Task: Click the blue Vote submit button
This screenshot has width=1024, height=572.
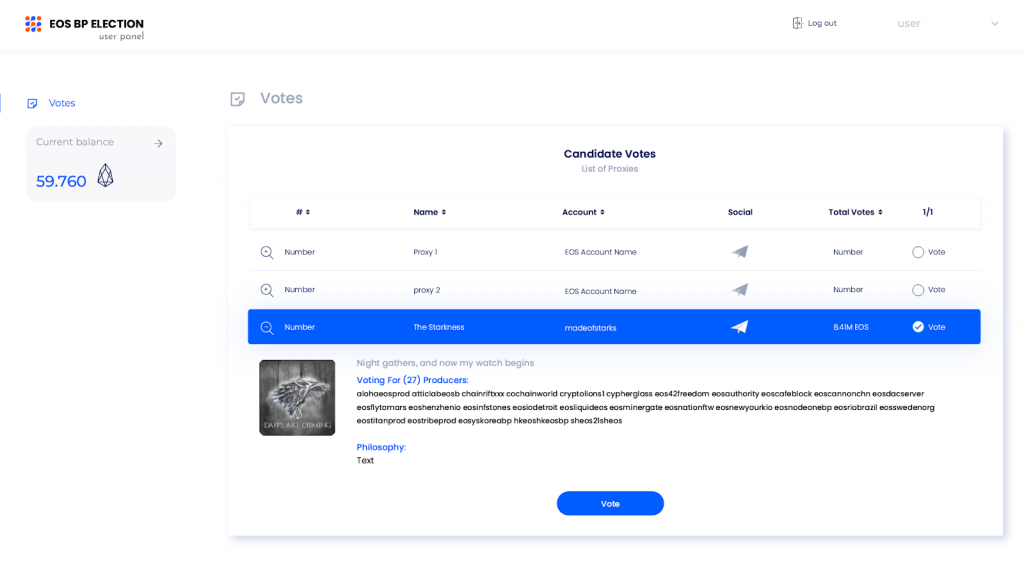Action: click(x=610, y=503)
